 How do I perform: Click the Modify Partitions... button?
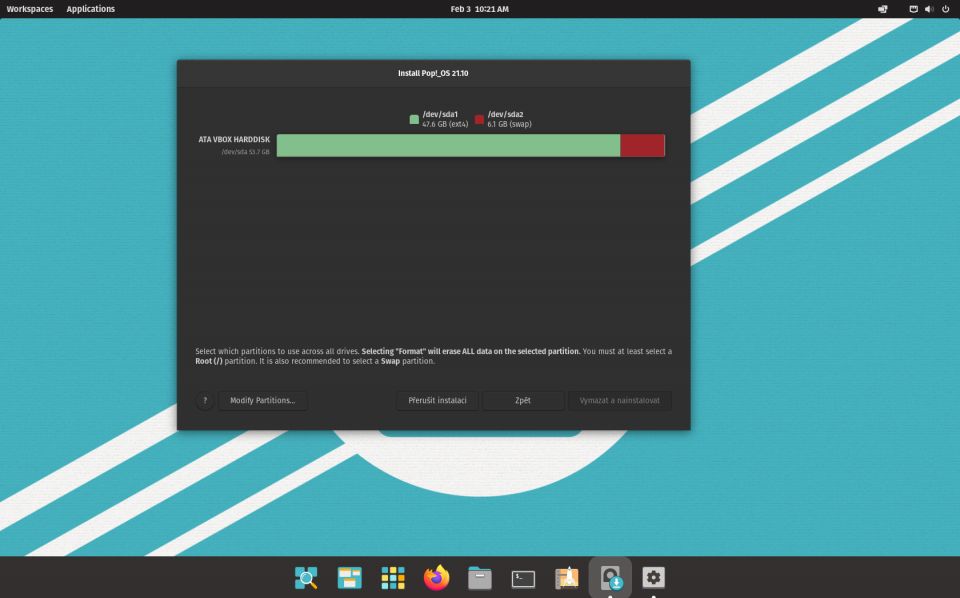pos(263,400)
